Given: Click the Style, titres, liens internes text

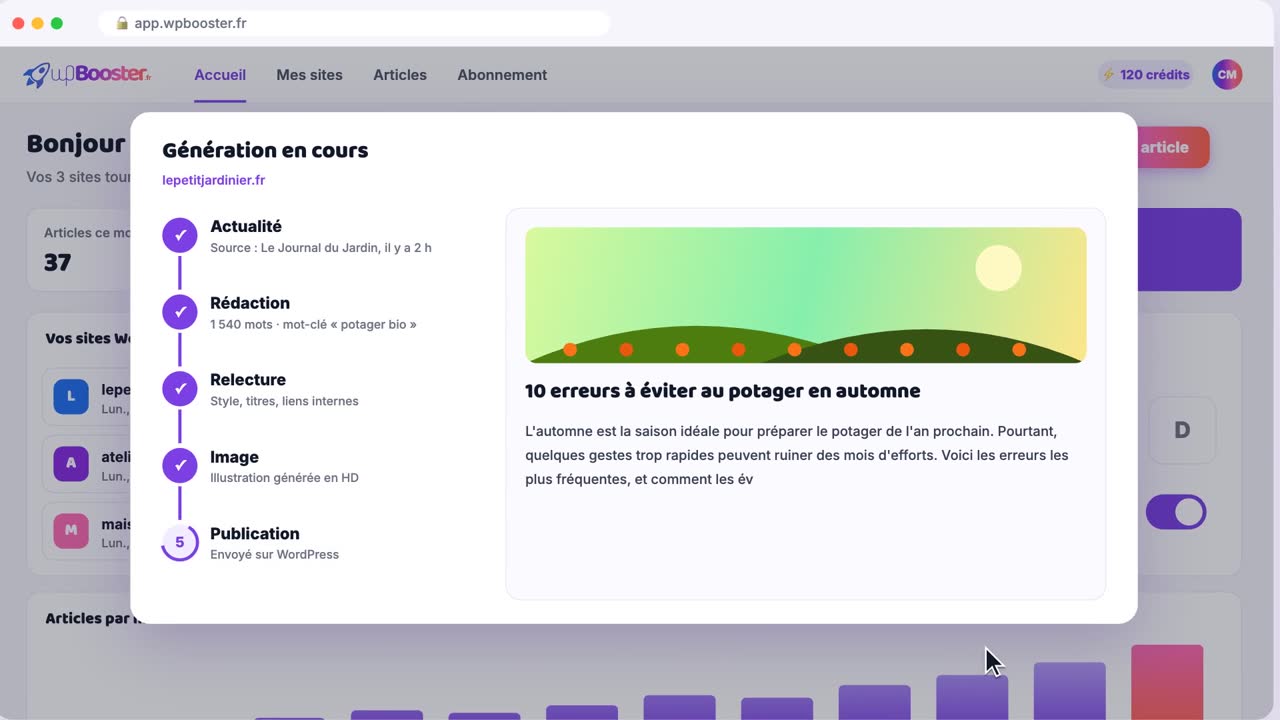Looking at the screenshot, I should pyautogui.click(x=284, y=401).
